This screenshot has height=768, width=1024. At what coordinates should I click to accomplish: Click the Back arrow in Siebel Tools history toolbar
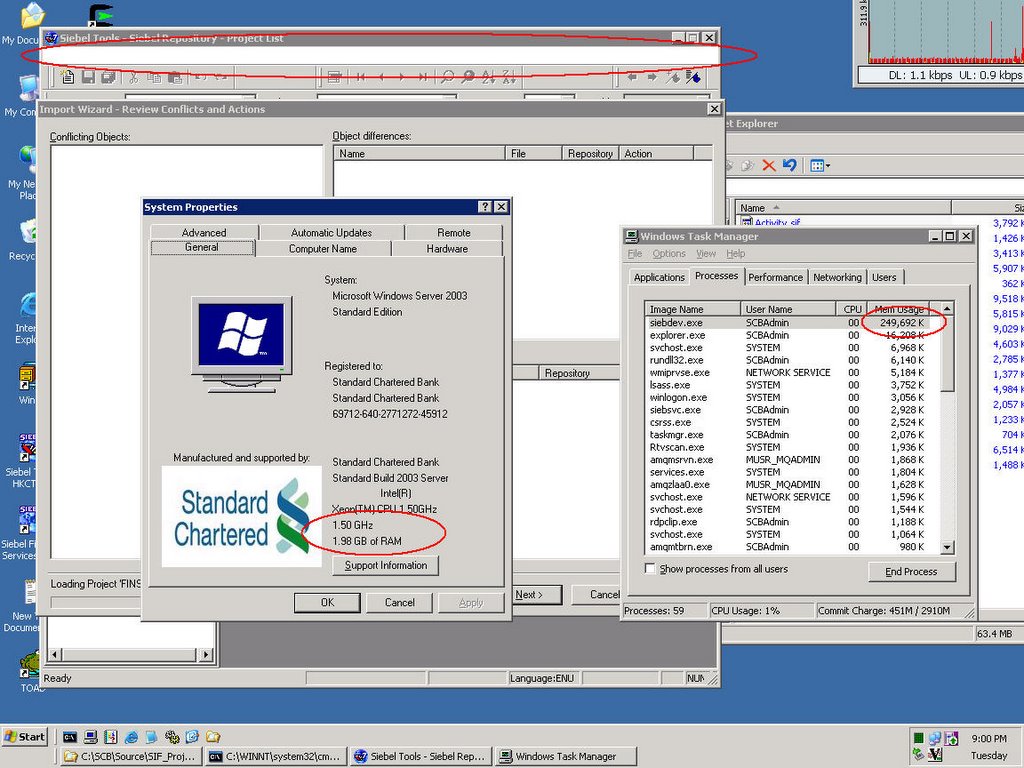coord(632,77)
